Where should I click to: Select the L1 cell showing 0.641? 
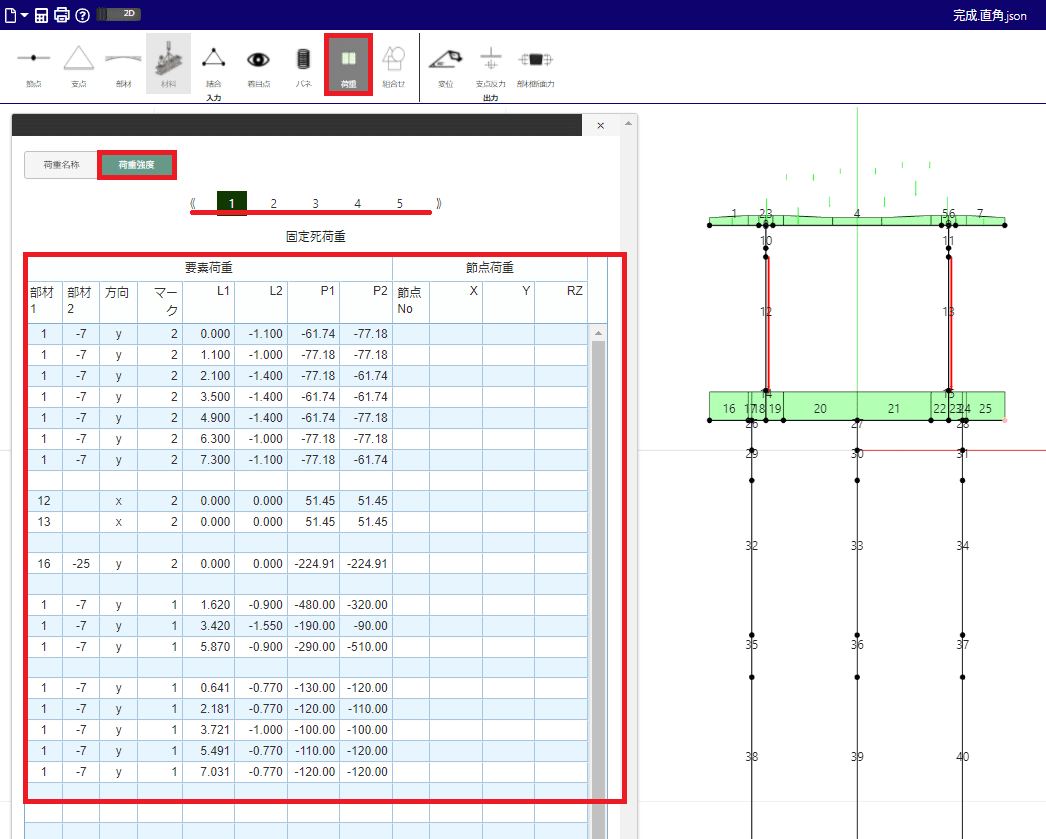(x=209, y=688)
